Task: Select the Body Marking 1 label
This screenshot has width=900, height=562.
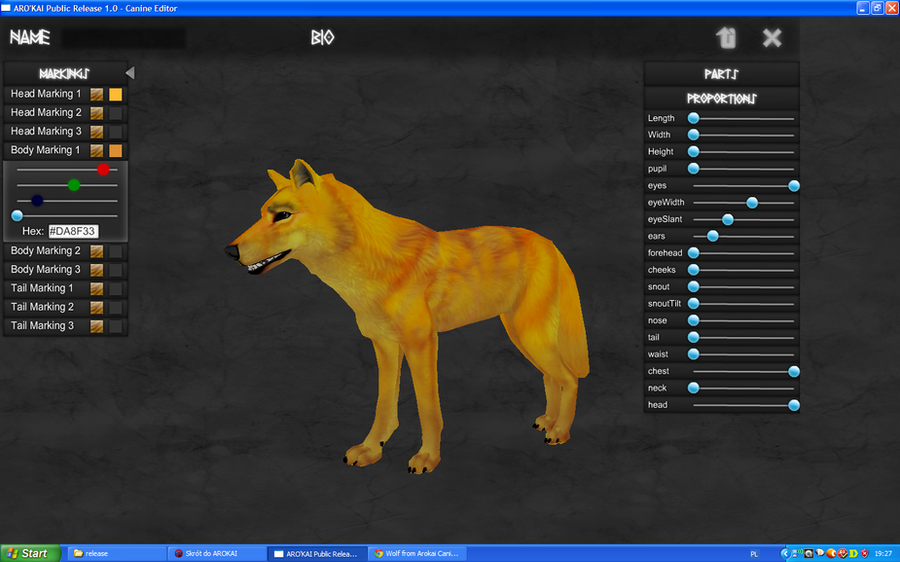Action: [x=45, y=150]
